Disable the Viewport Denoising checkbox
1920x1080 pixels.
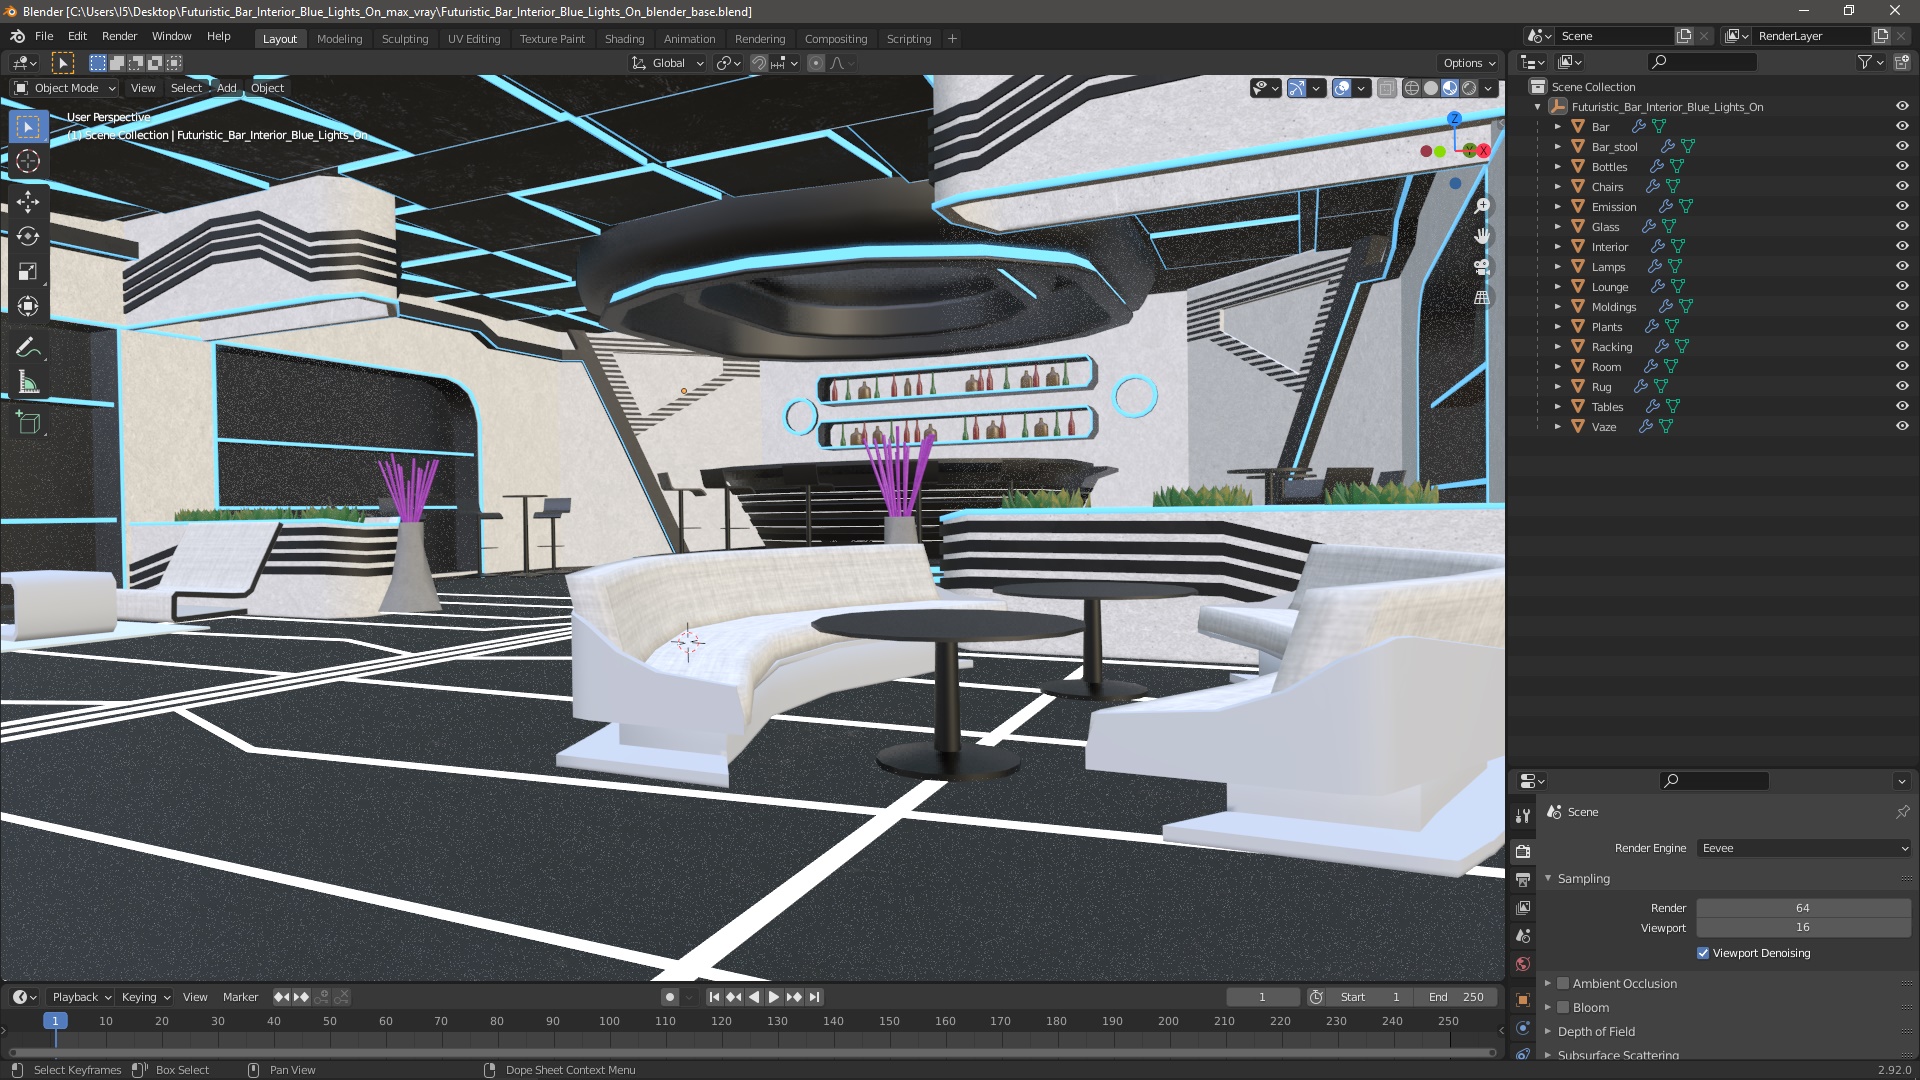pos(1703,954)
